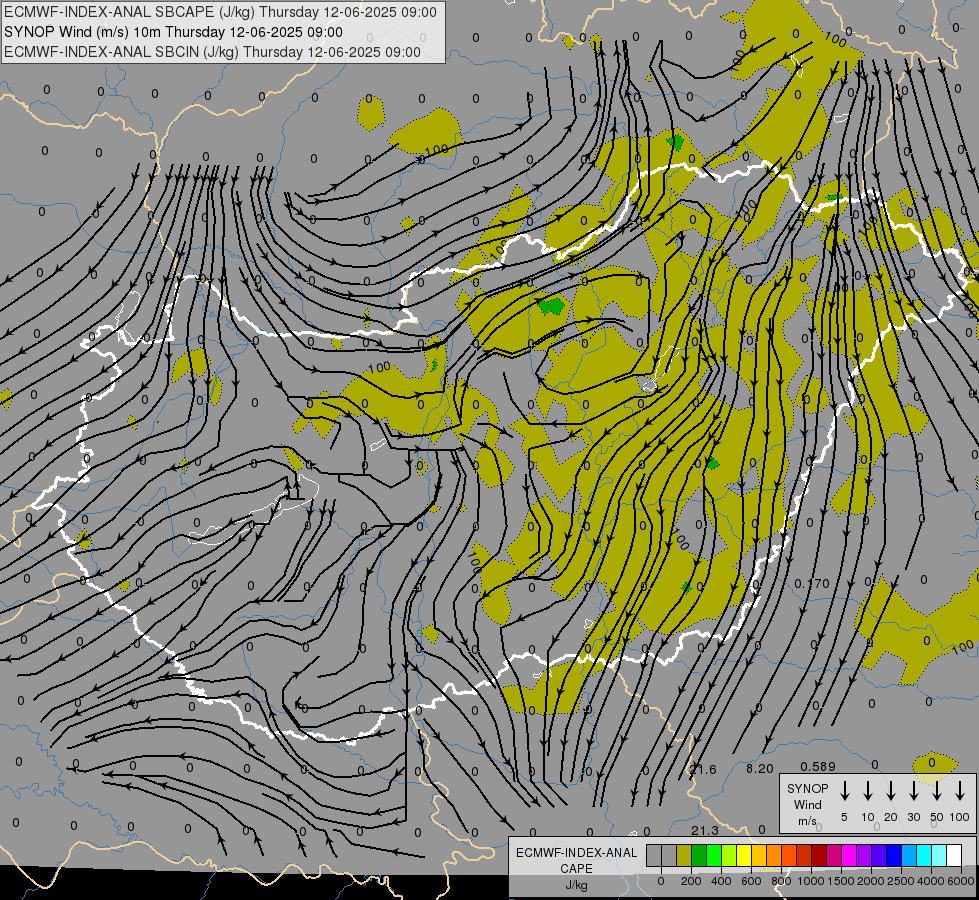The width and height of the screenshot is (979, 900).
Task: Select the lime yellow-green legend swatch
Action: 729,855
